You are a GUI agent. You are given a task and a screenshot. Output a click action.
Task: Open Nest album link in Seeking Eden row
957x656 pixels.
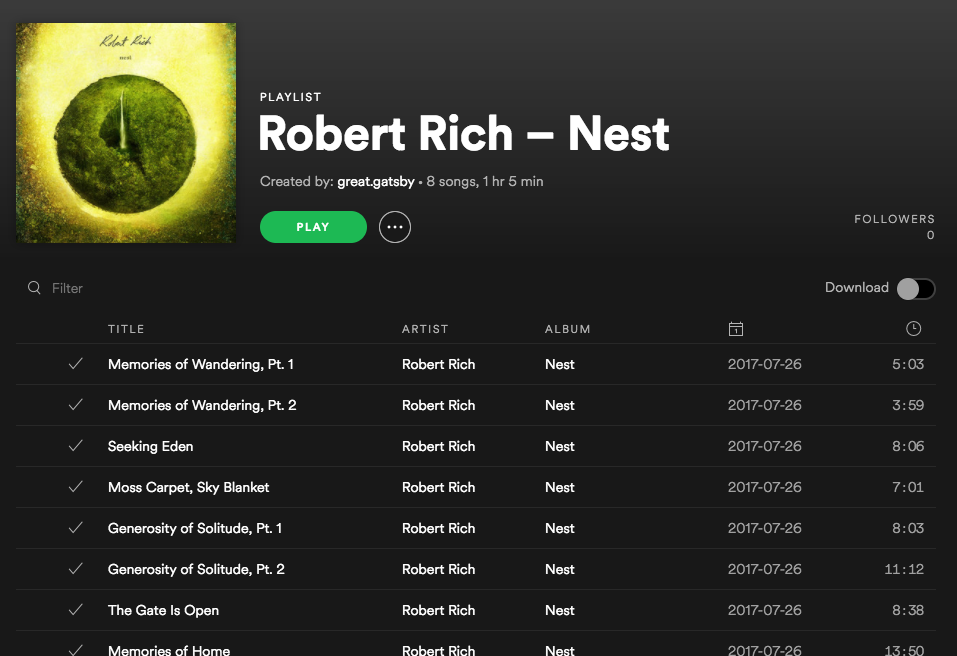point(560,446)
